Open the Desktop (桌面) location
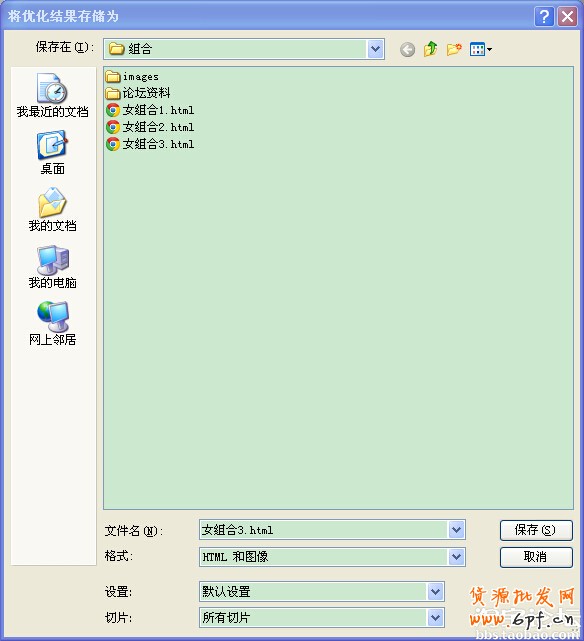 (52, 153)
